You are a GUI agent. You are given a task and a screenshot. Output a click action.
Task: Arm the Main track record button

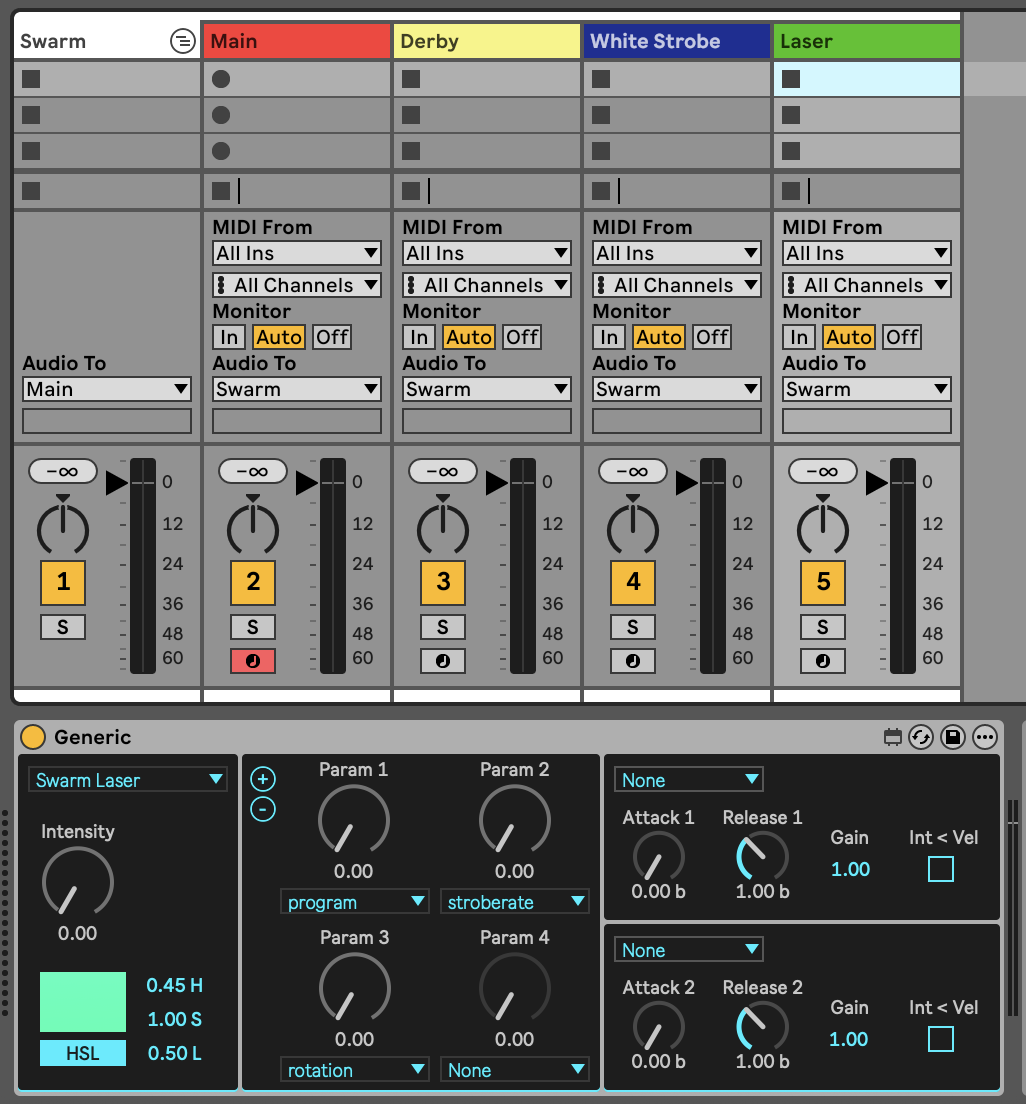pos(253,661)
